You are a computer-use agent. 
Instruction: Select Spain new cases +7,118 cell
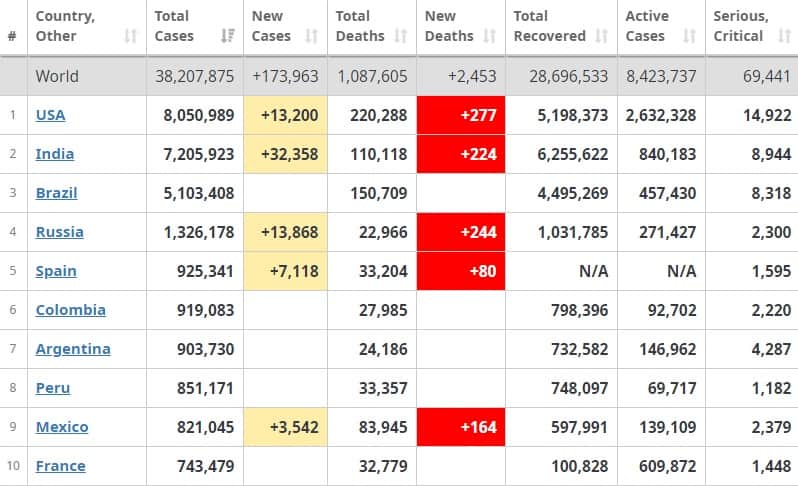[x=286, y=271]
